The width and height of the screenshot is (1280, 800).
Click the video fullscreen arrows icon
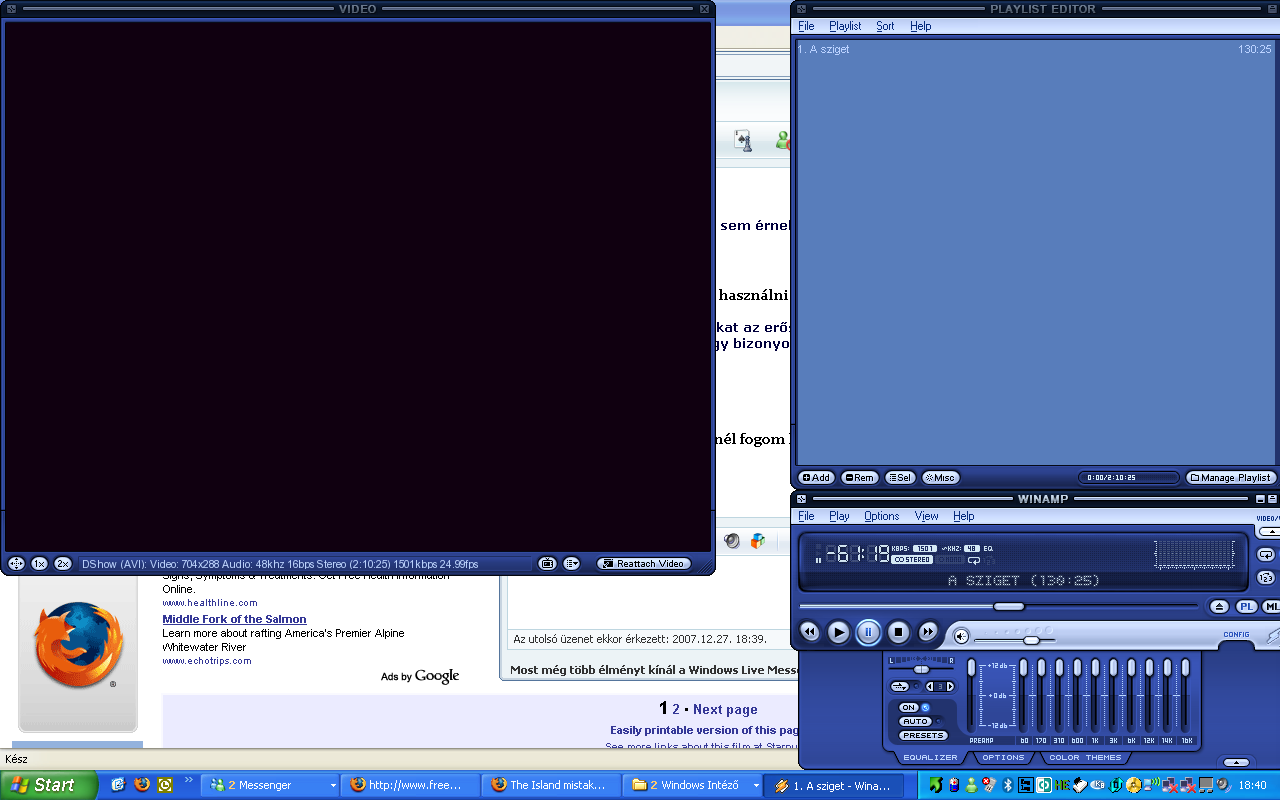(16, 564)
